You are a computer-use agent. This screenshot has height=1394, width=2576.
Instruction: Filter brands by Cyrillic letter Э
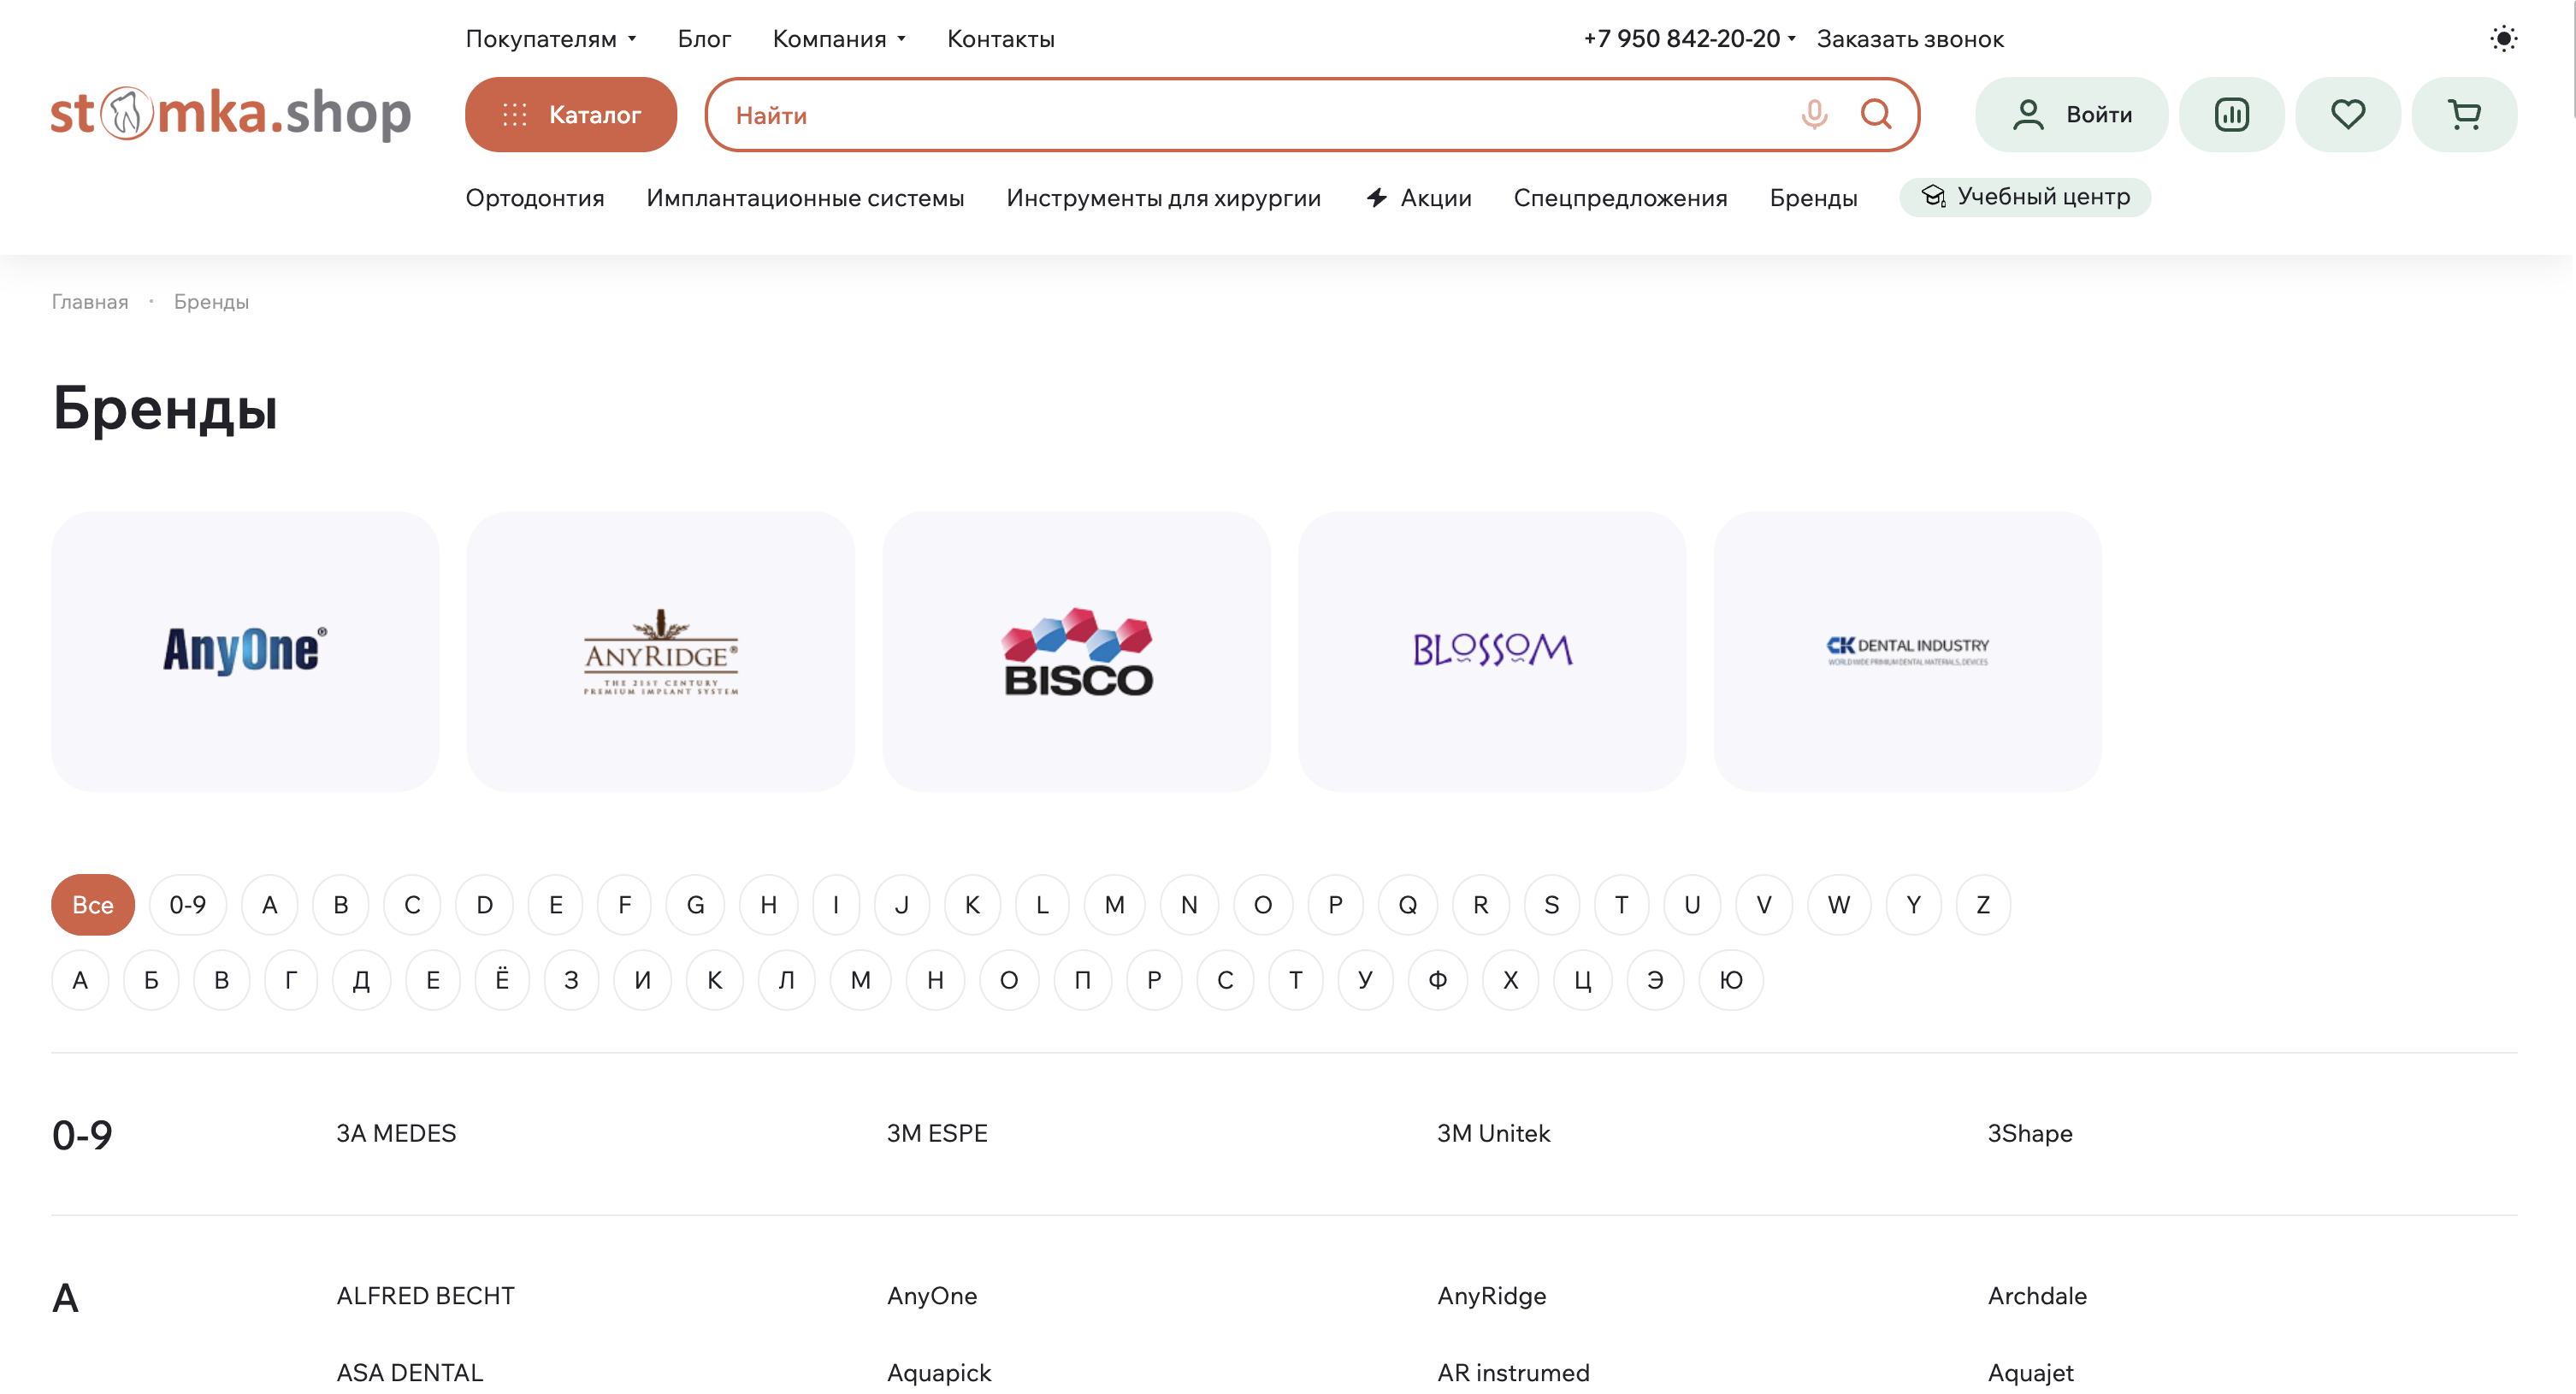[x=1656, y=979]
